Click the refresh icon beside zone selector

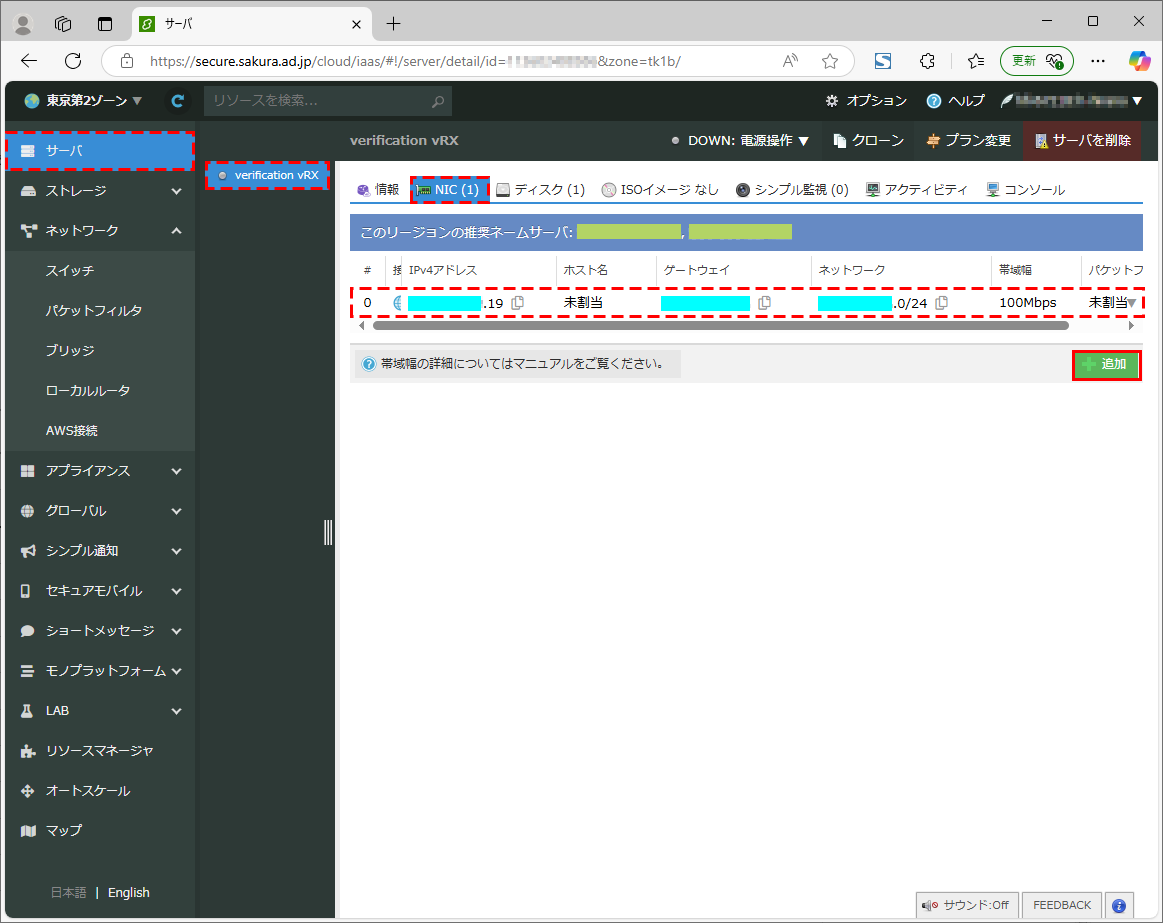coord(178,101)
